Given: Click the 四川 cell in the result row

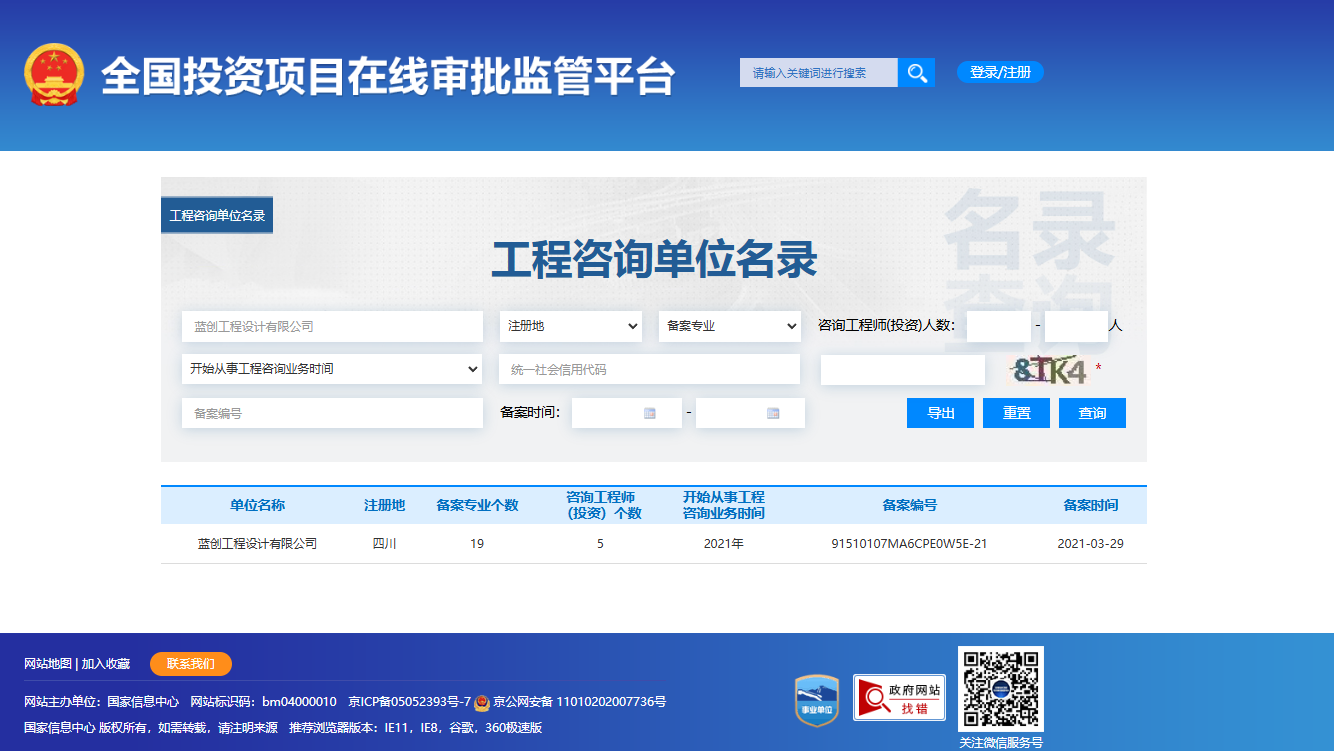Looking at the screenshot, I should (x=384, y=544).
